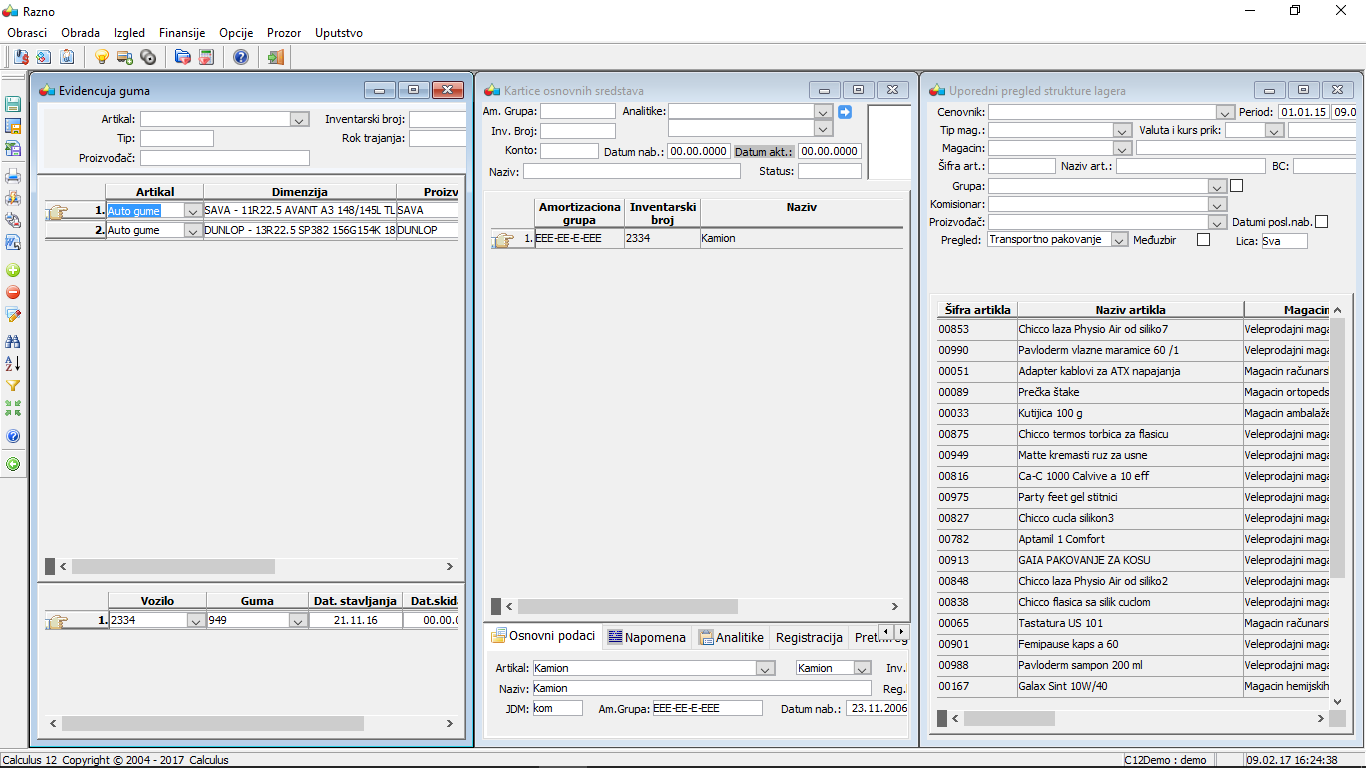Image resolution: width=1366 pixels, height=768 pixels.
Task: Click the blue arrow button beside Analitike
Action: [845, 112]
